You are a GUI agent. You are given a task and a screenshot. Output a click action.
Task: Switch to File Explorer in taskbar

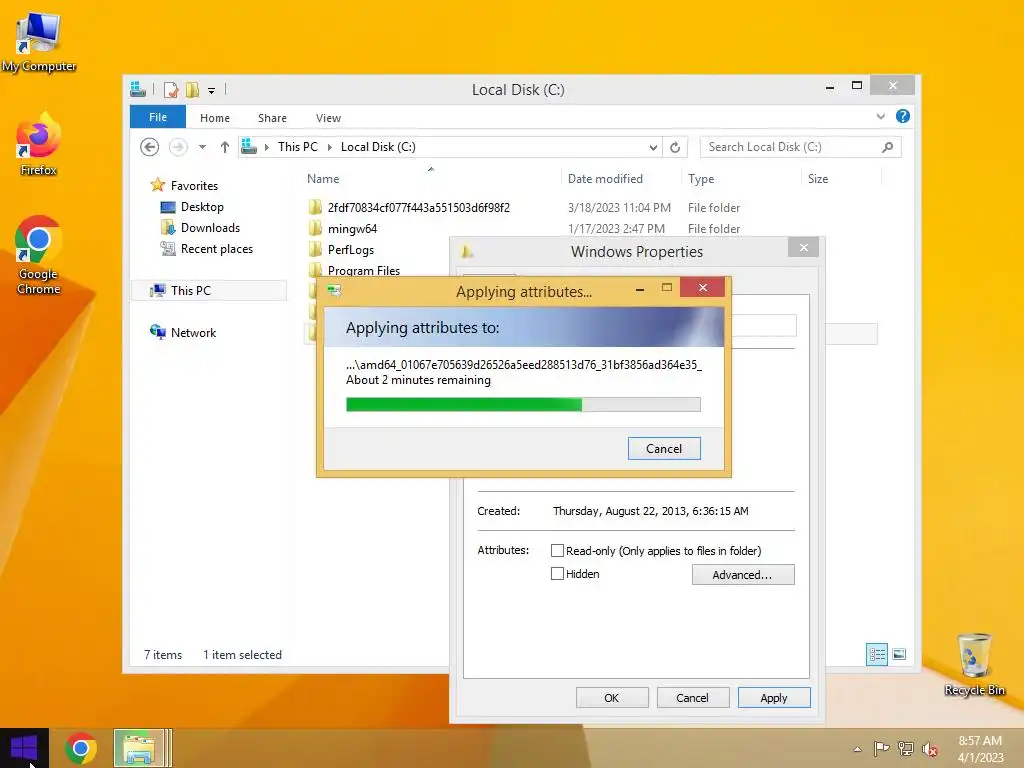139,748
